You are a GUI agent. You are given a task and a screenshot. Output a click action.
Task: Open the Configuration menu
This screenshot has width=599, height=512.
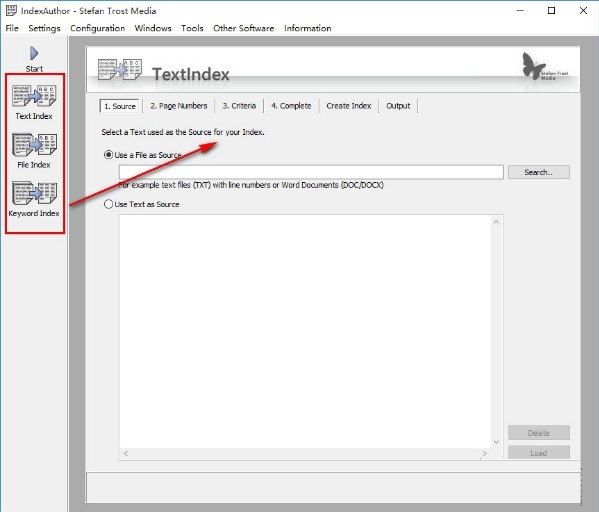(97, 28)
